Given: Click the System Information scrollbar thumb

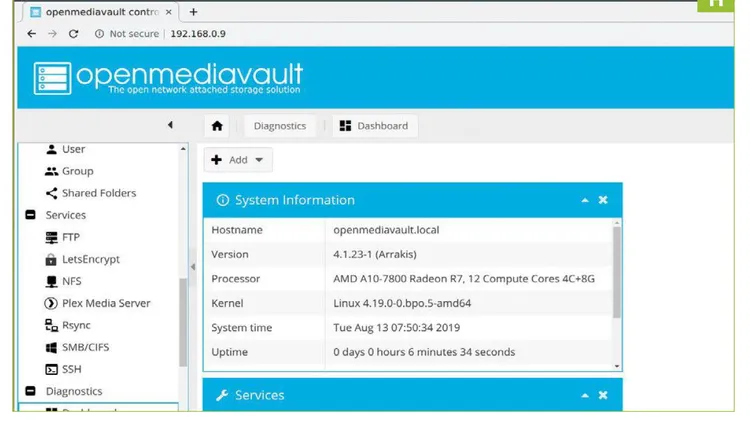Looking at the screenshot, I should [617, 272].
